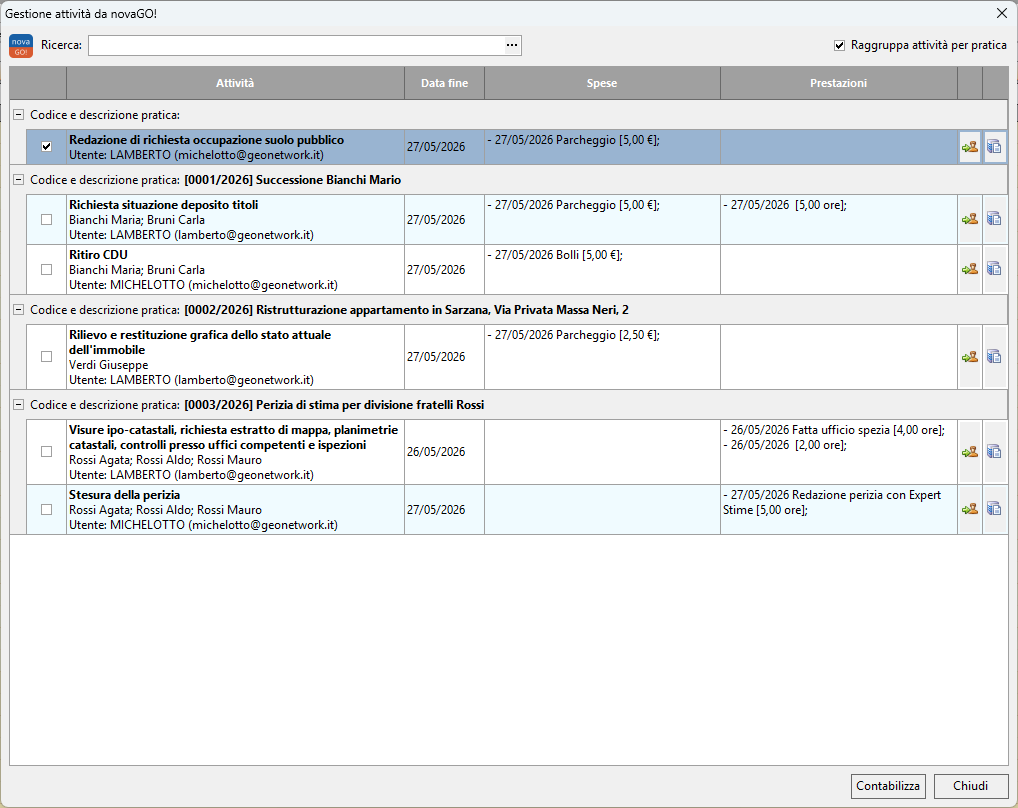The height and width of the screenshot is (808, 1018).
Task: Click document icon for Rilievo e restituzione grafica row
Action: [994, 356]
